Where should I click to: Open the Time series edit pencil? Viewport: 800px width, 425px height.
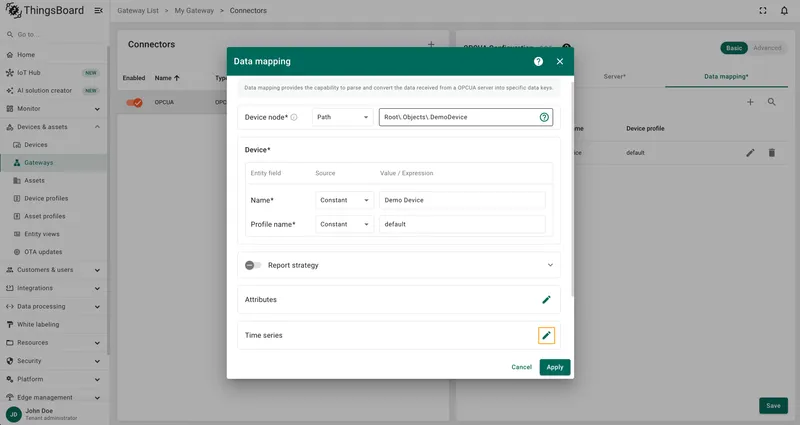(x=546, y=335)
